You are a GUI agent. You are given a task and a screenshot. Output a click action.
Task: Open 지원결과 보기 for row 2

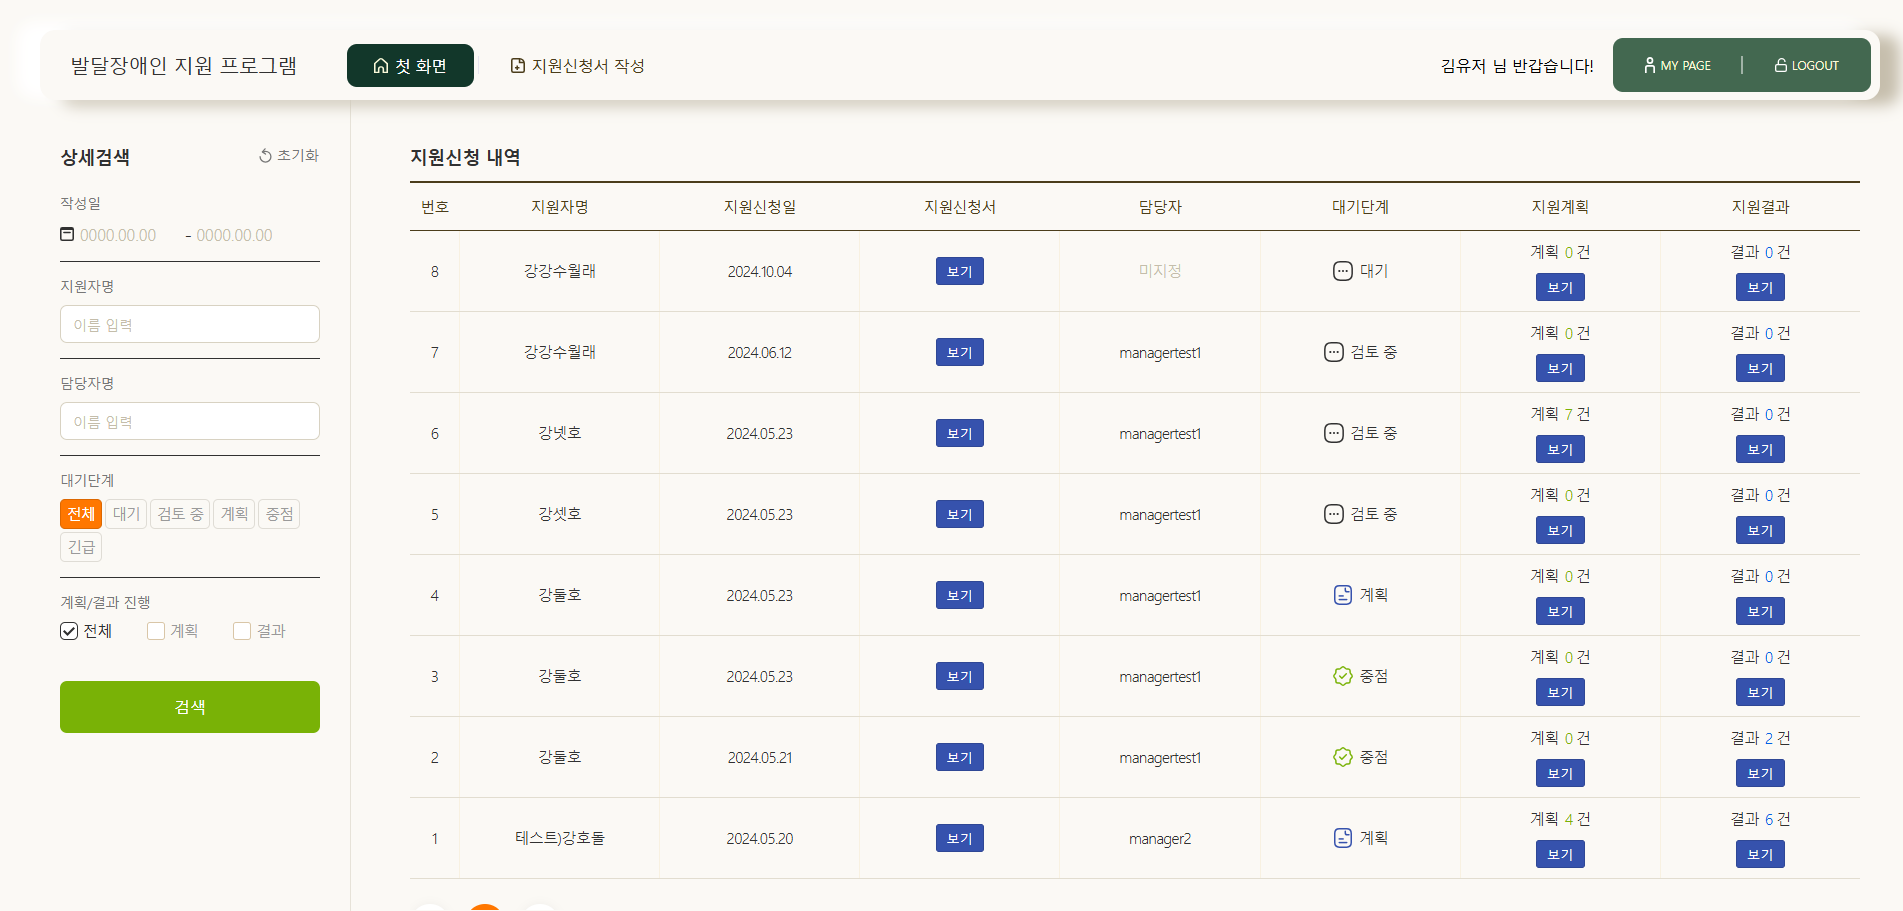click(x=1760, y=773)
